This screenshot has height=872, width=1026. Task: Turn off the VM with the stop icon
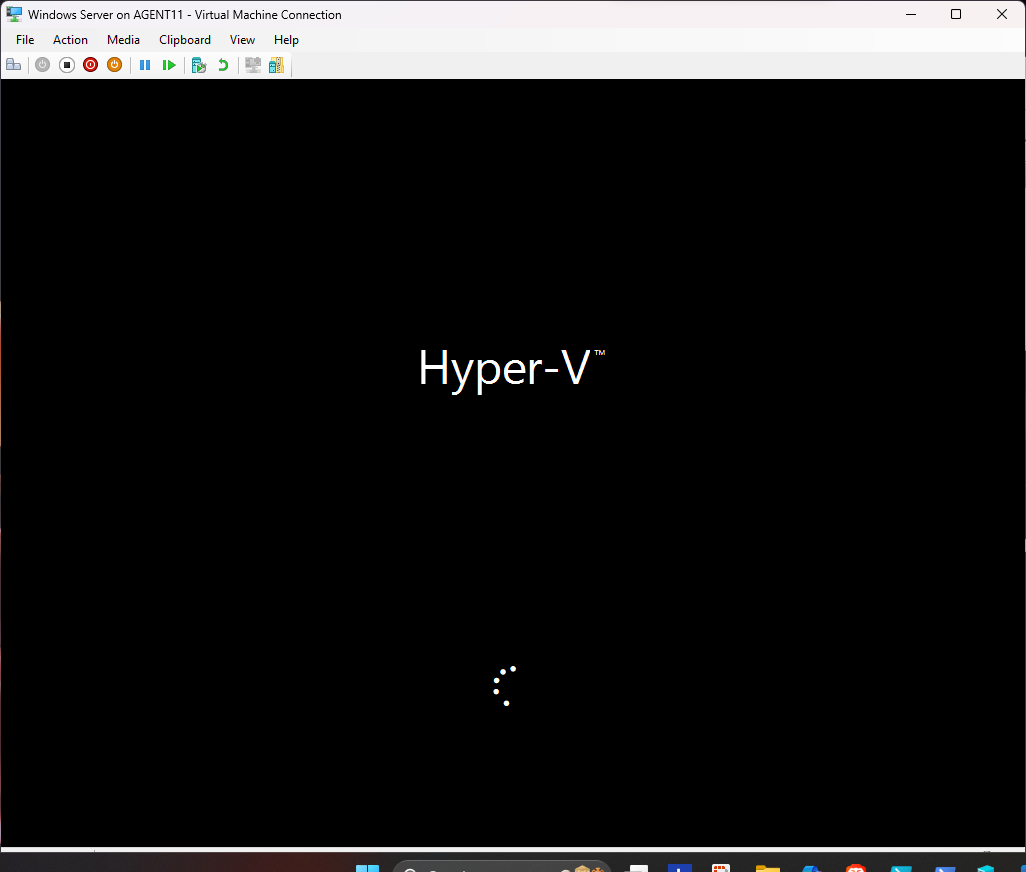pyautogui.click(x=67, y=65)
